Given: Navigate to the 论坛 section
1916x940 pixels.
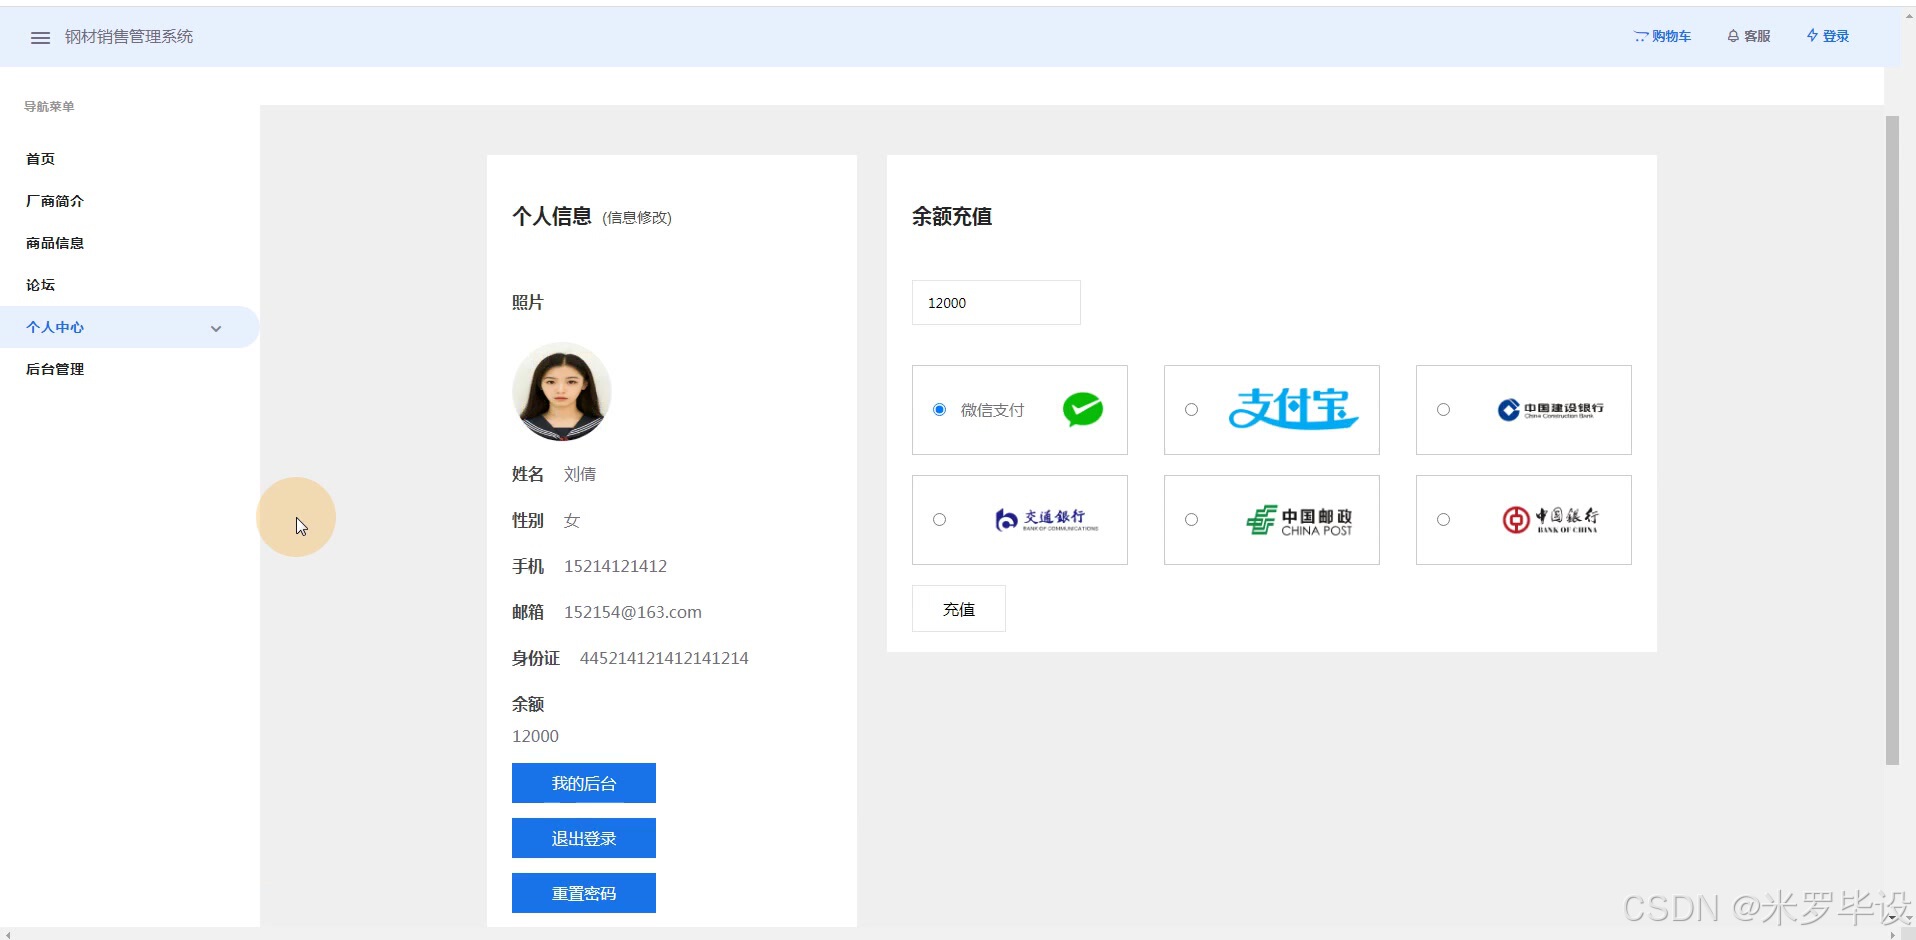Looking at the screenshot, I should pos(40,285).
